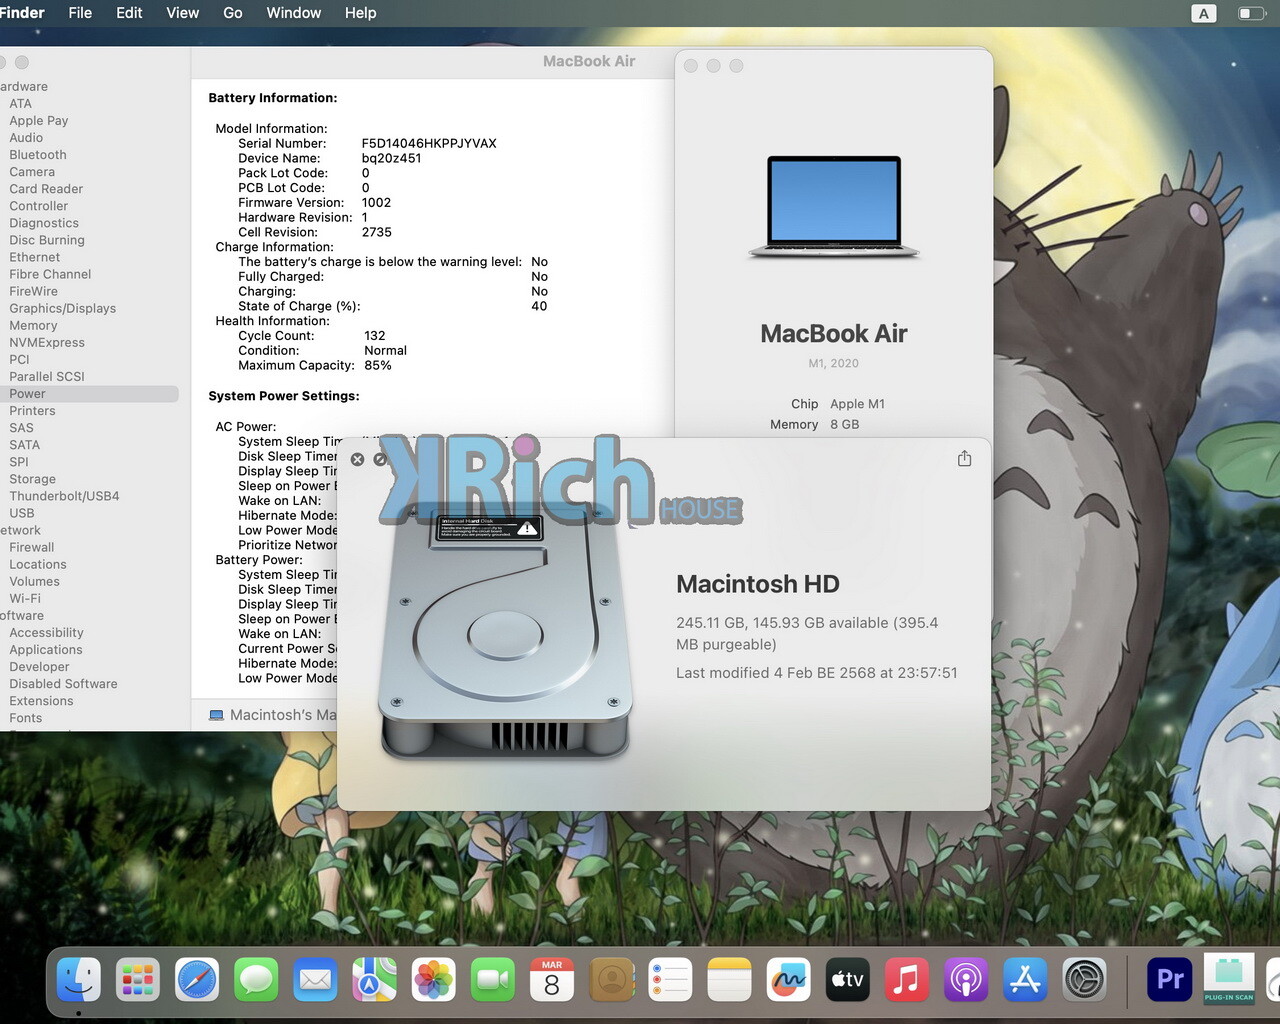Screen dimensions: 1280x1024
Task: Open Mail app in Dock
Action: tap(315, 980)
